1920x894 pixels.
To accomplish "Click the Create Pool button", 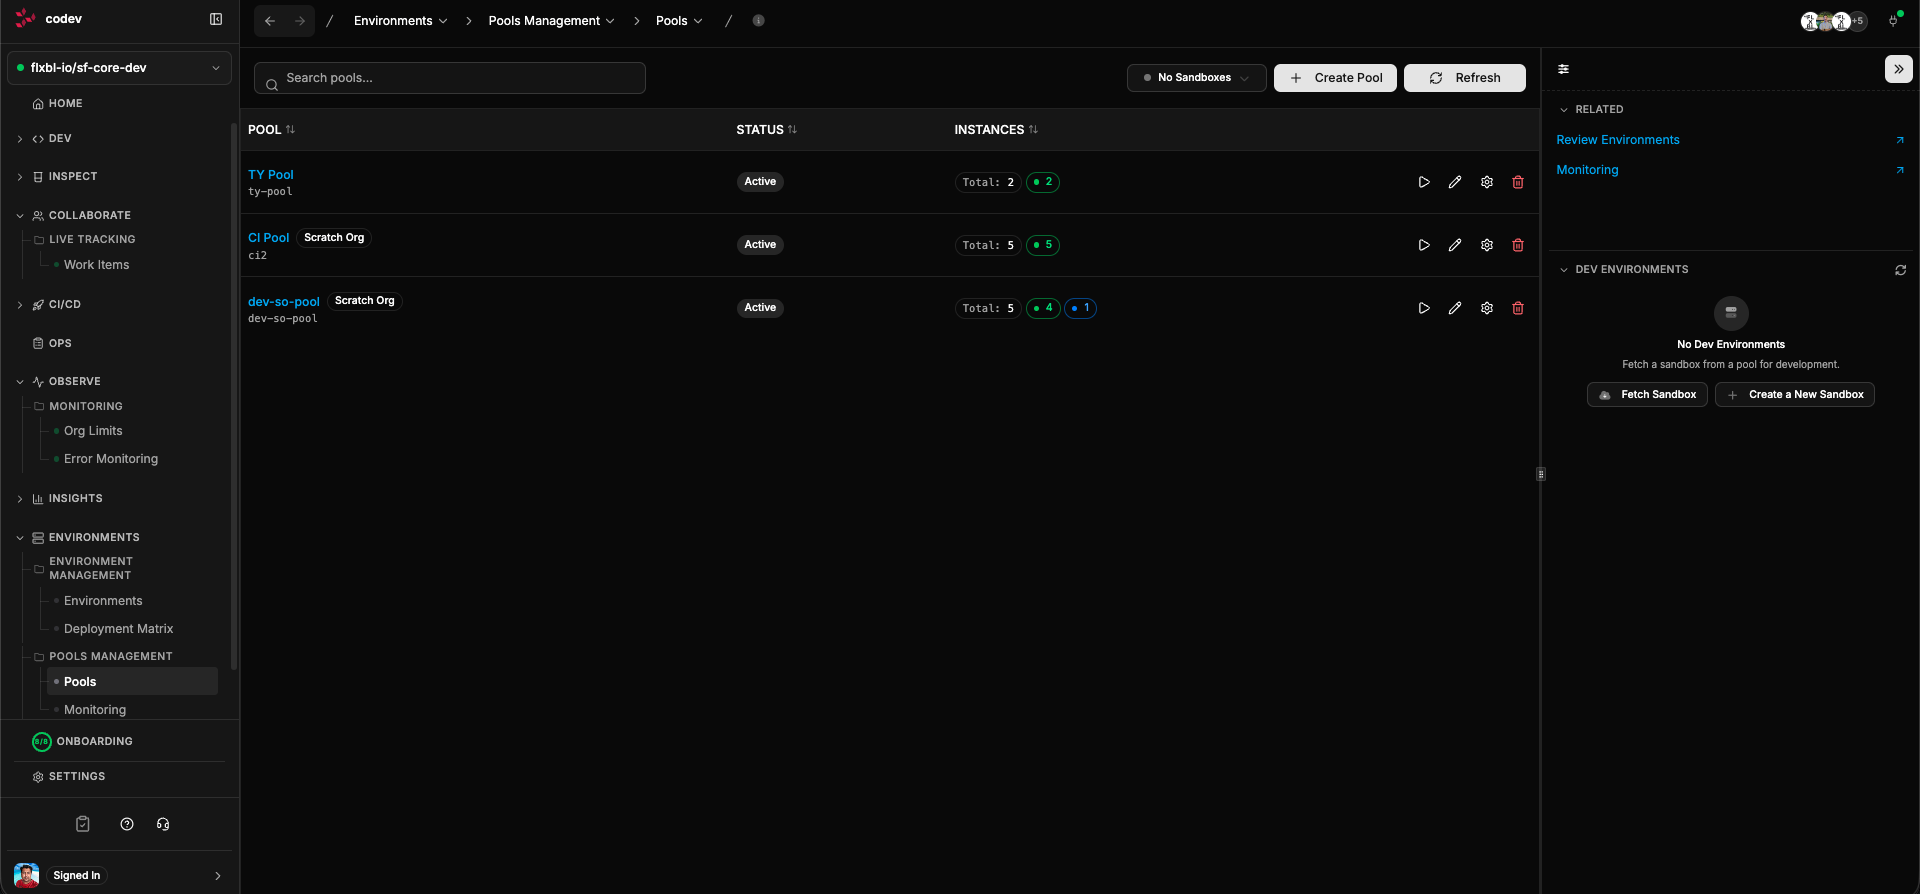I will (1335, 78).
